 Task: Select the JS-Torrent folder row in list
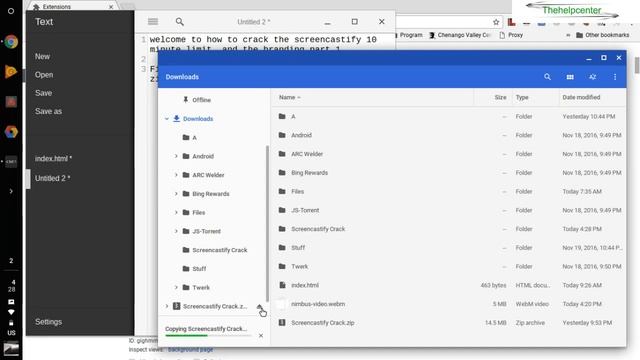click(x=448, y=210)
